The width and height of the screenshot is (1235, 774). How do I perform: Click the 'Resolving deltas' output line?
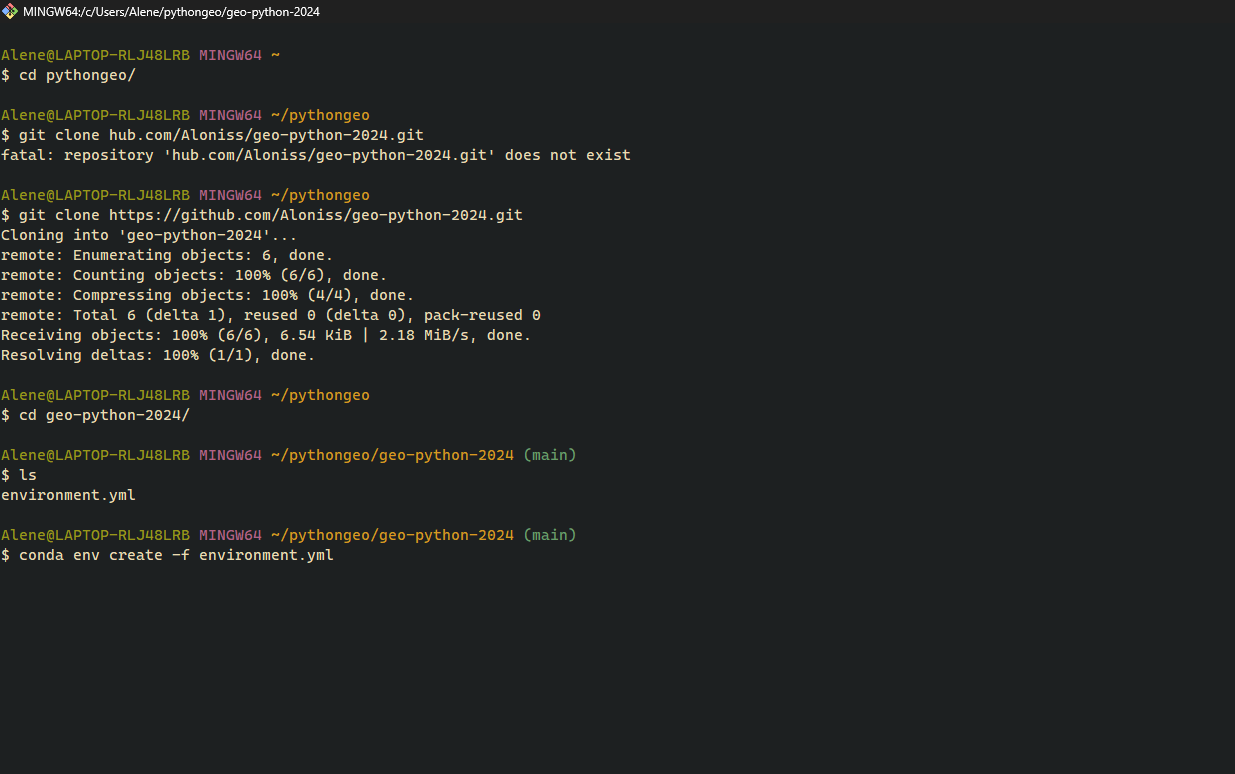click(157, 355)
